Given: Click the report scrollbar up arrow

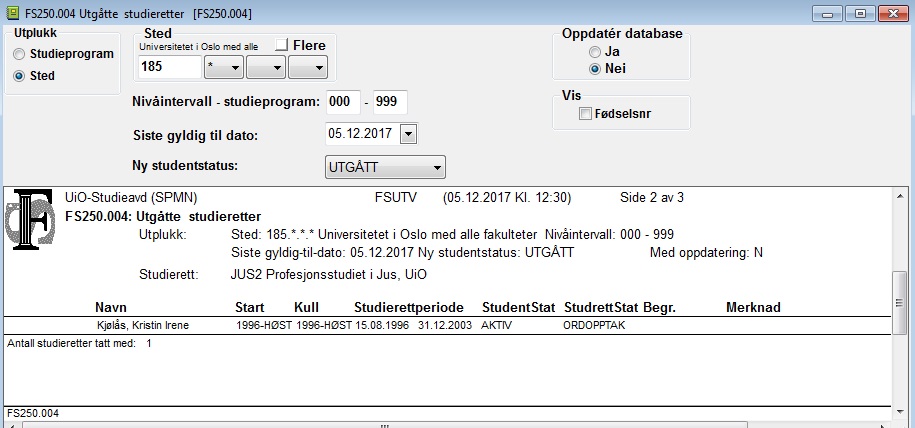Looking at the screenshot, I should [899, 196].
